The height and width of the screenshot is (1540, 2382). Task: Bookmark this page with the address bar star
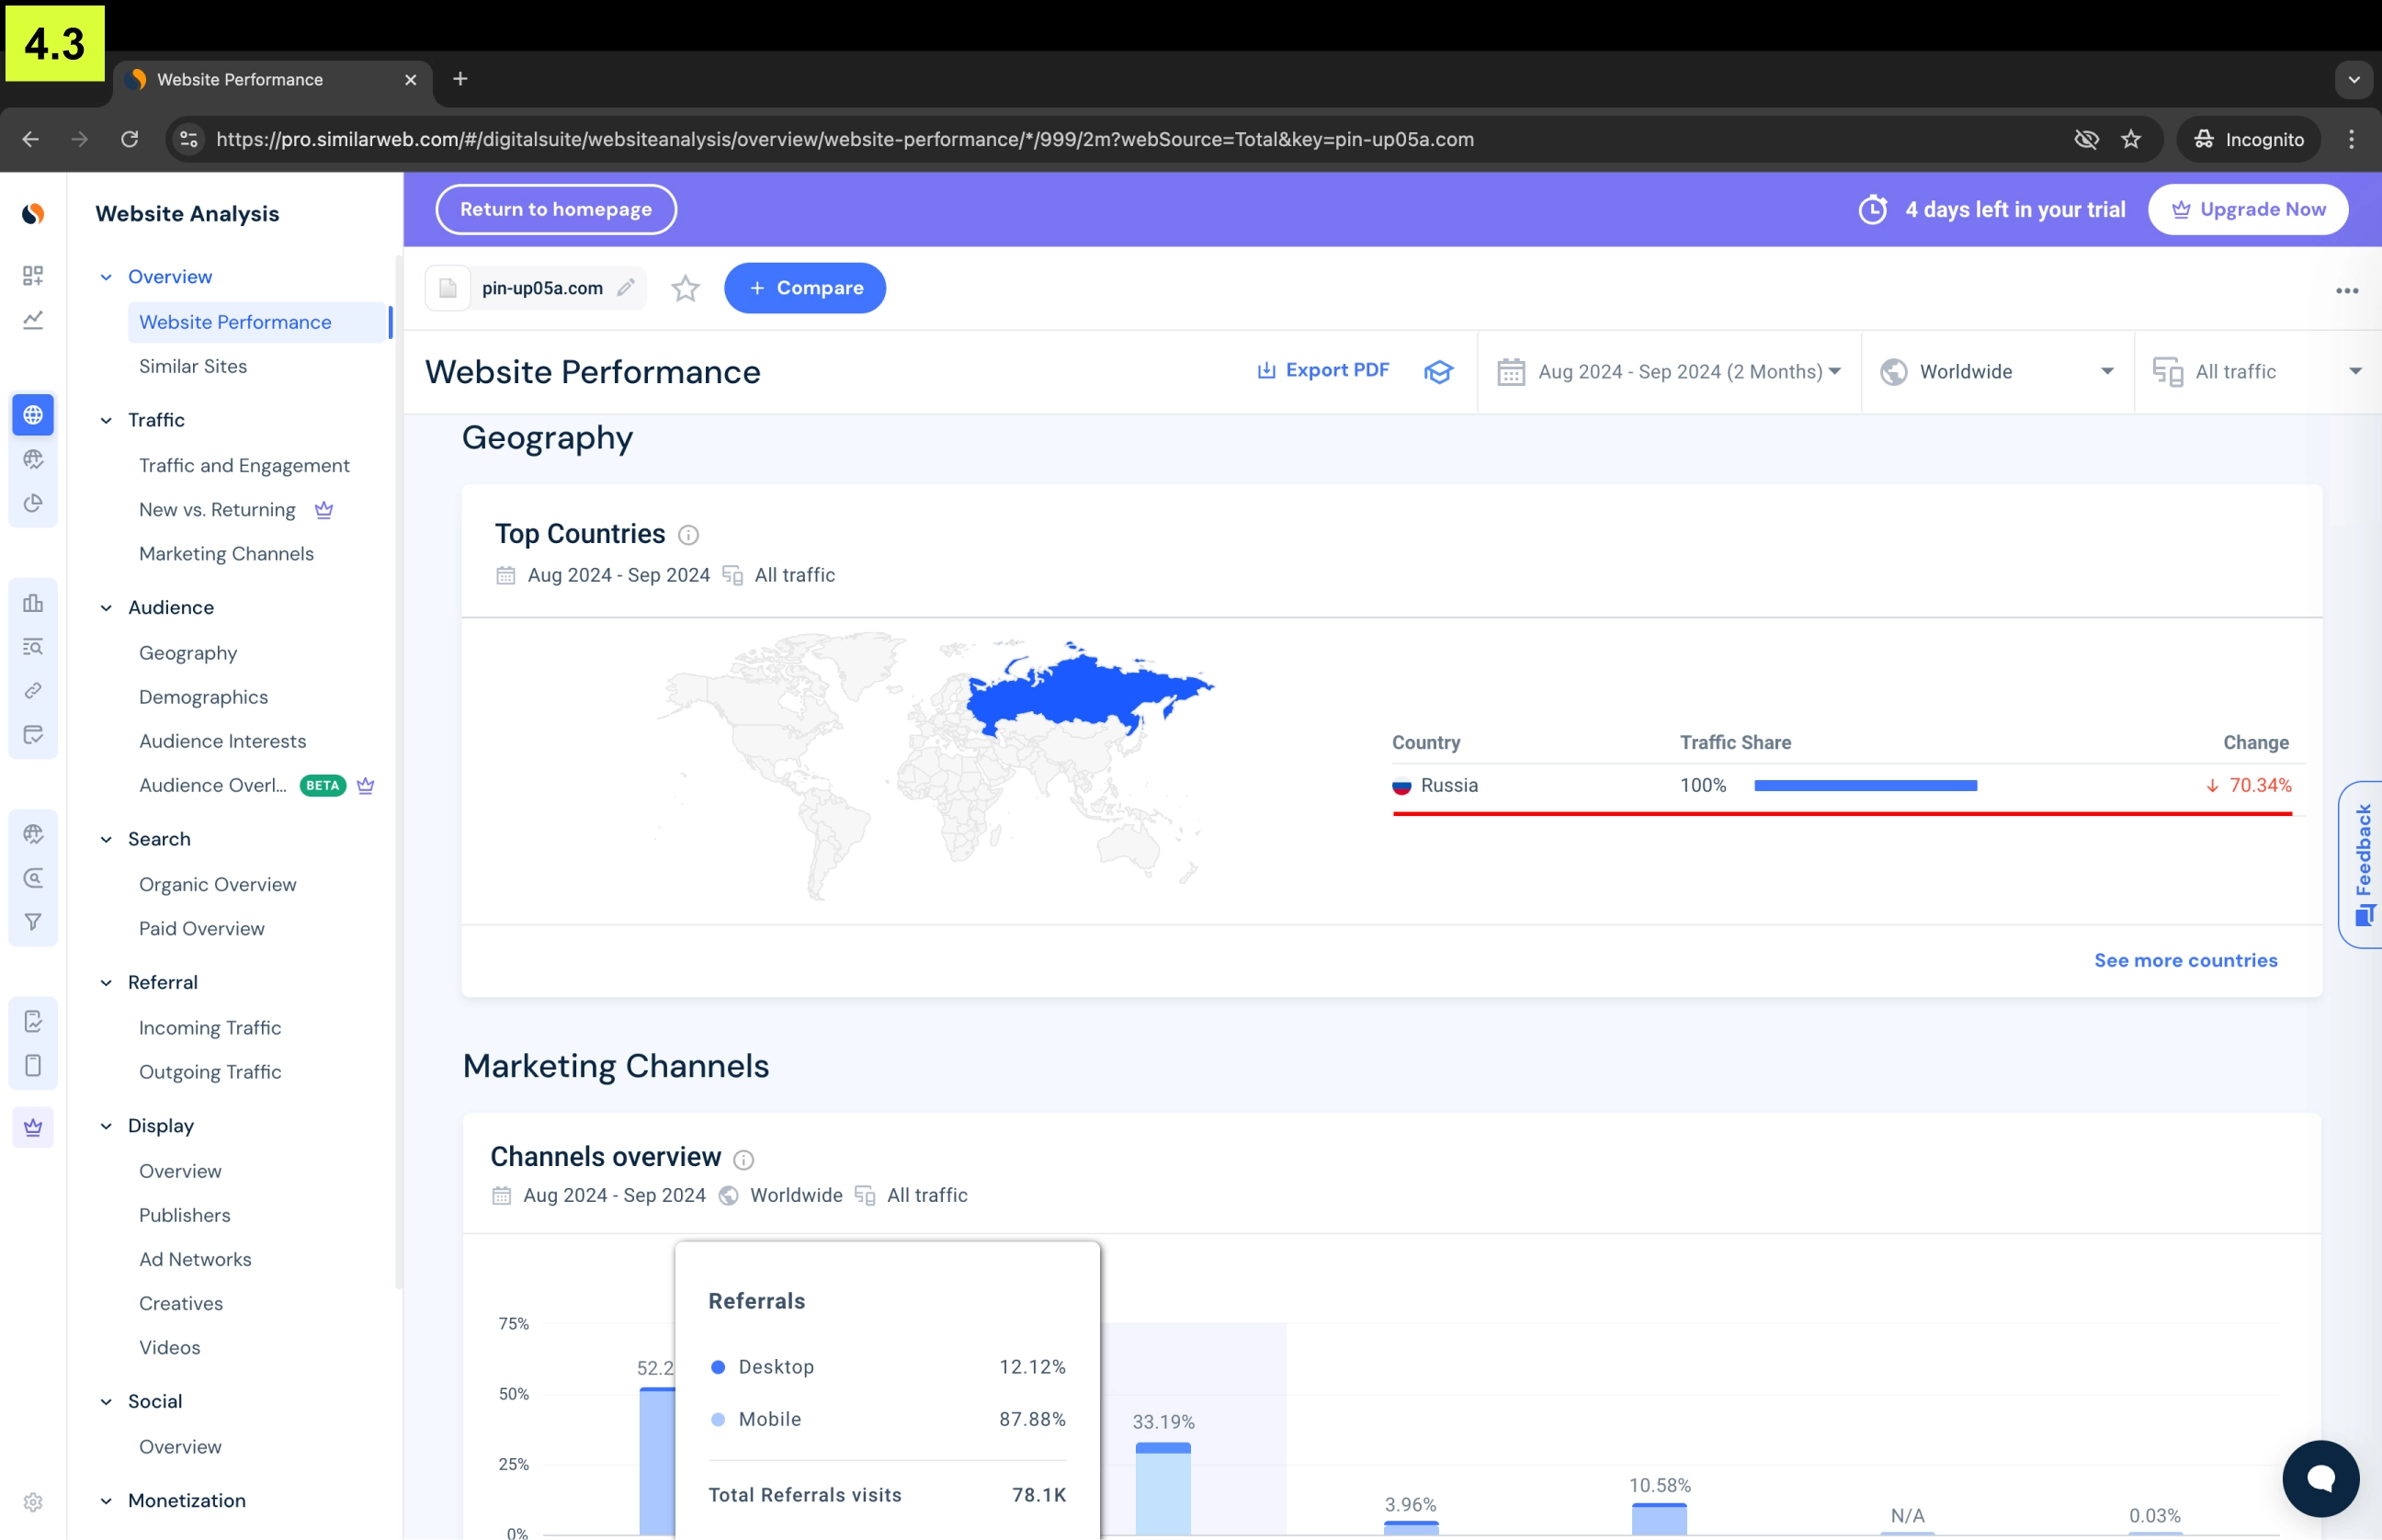2131,139
